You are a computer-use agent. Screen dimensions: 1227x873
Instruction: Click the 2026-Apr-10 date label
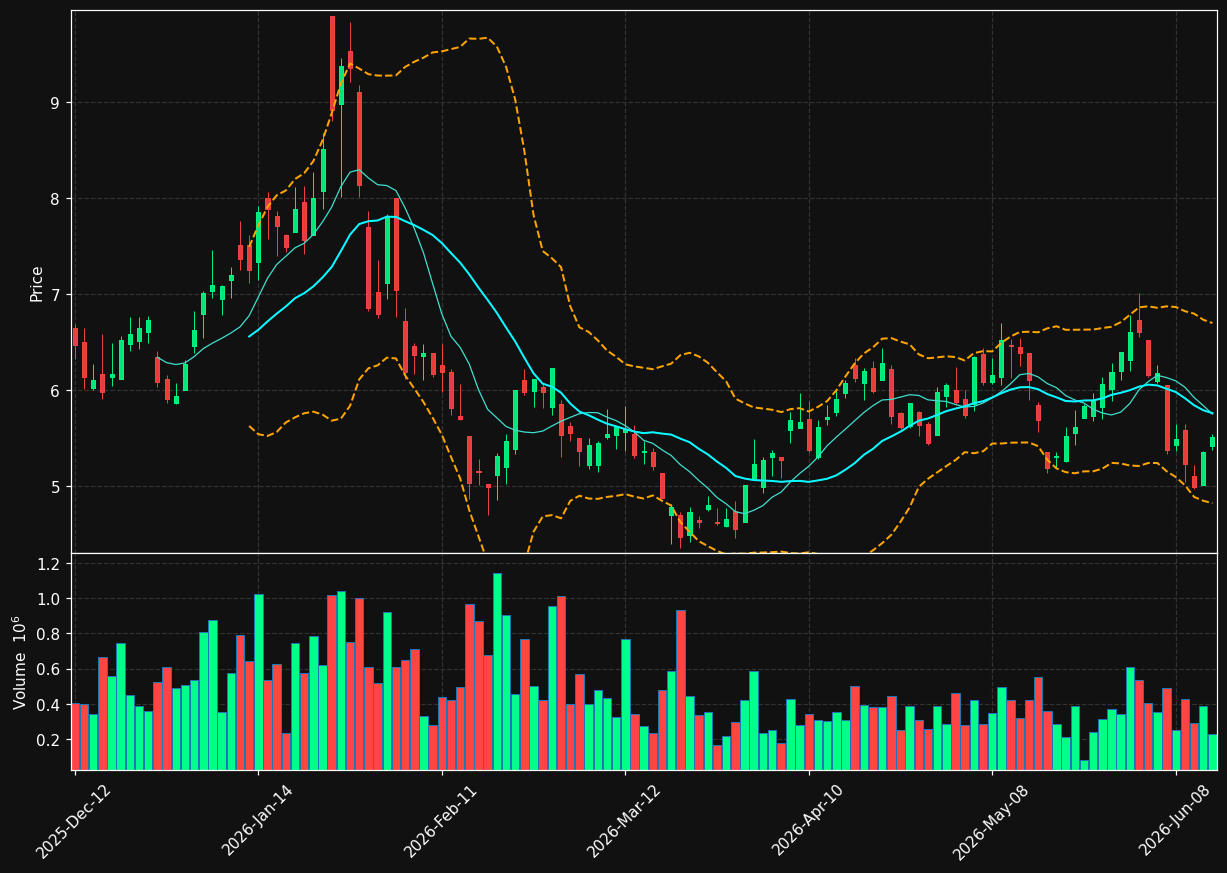pos(809,820)
